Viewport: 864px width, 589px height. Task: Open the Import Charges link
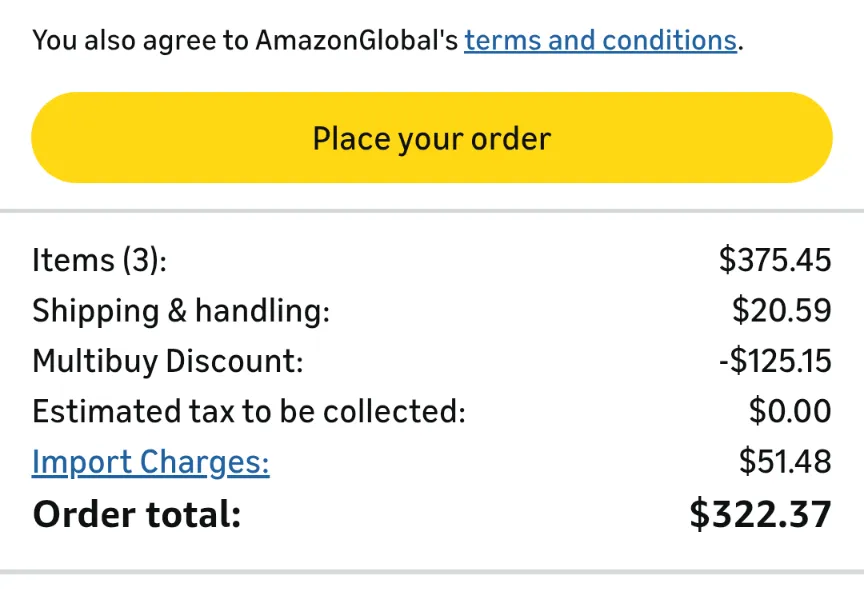[151, 462]
